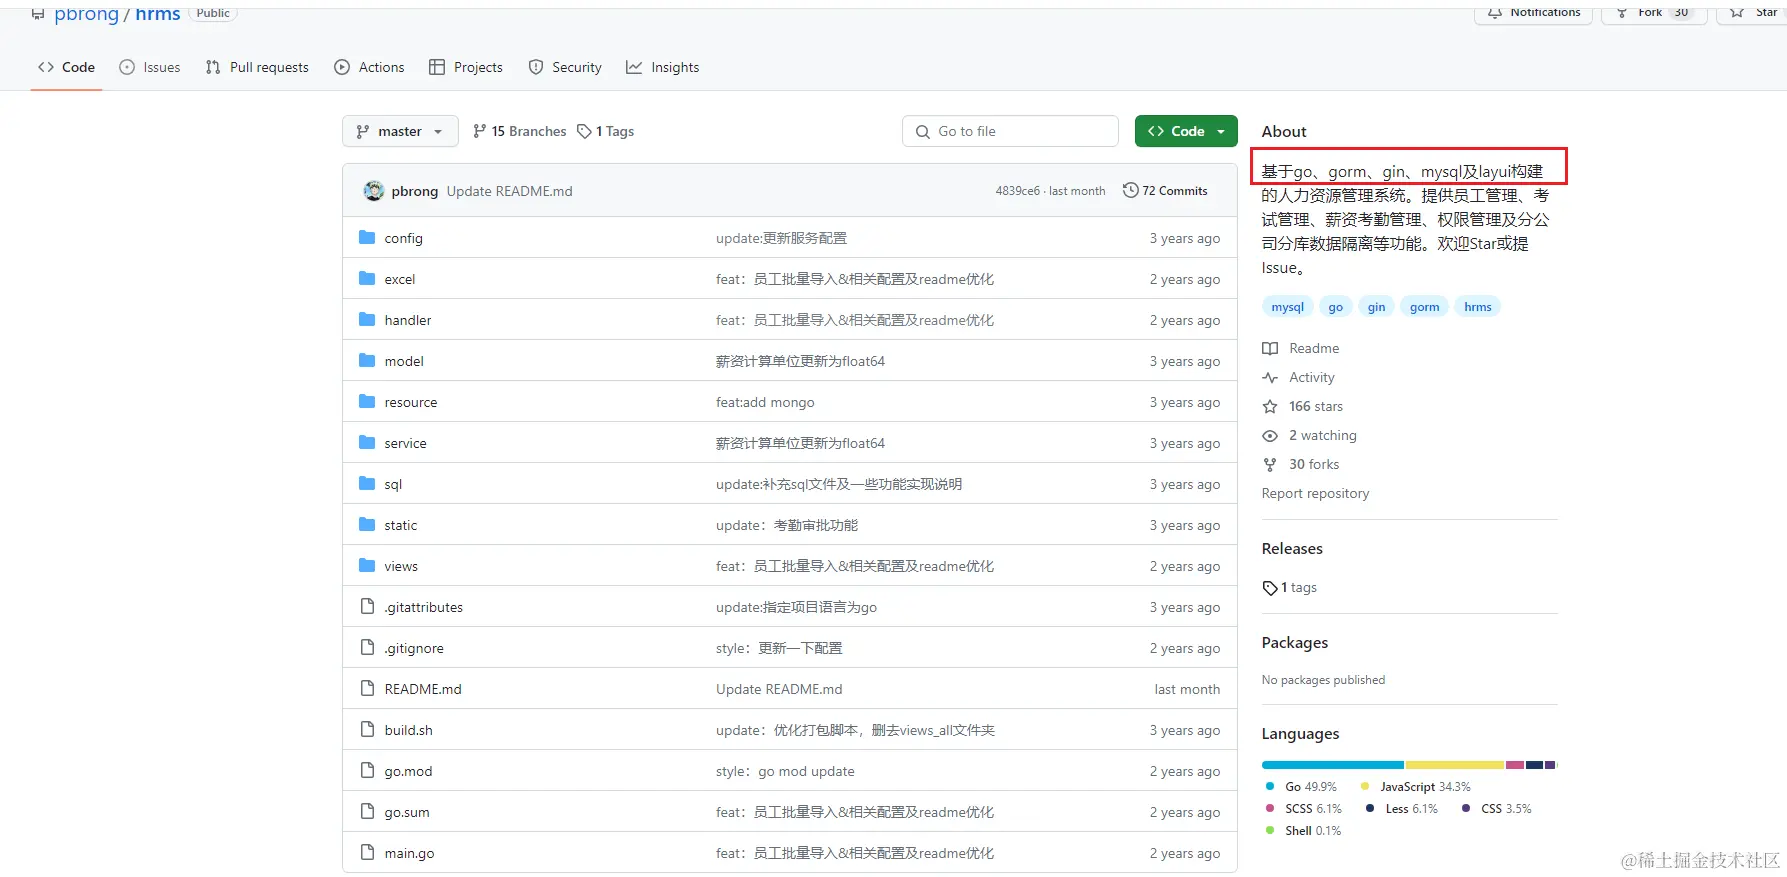Click the hrms topic tag
Image resolution: width=1787 pixels, height=877 pixels.
[x=1477, y=307]
